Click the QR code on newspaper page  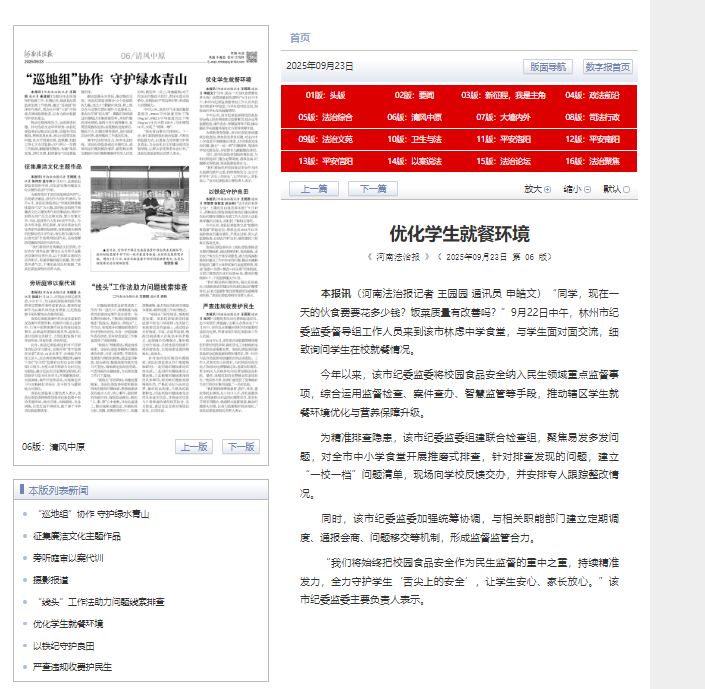pos(251,58)
